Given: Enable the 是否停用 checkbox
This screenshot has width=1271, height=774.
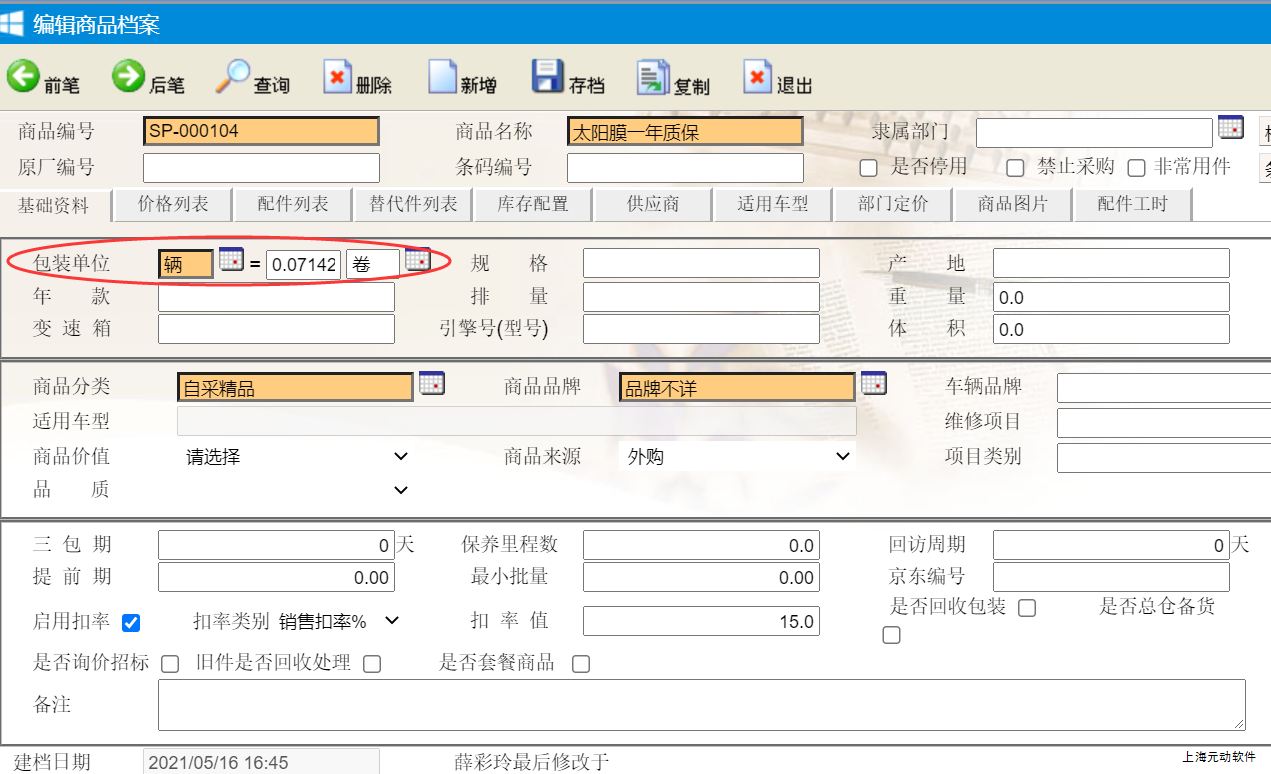Looking at the screenshot, I should tap(869, 168).
